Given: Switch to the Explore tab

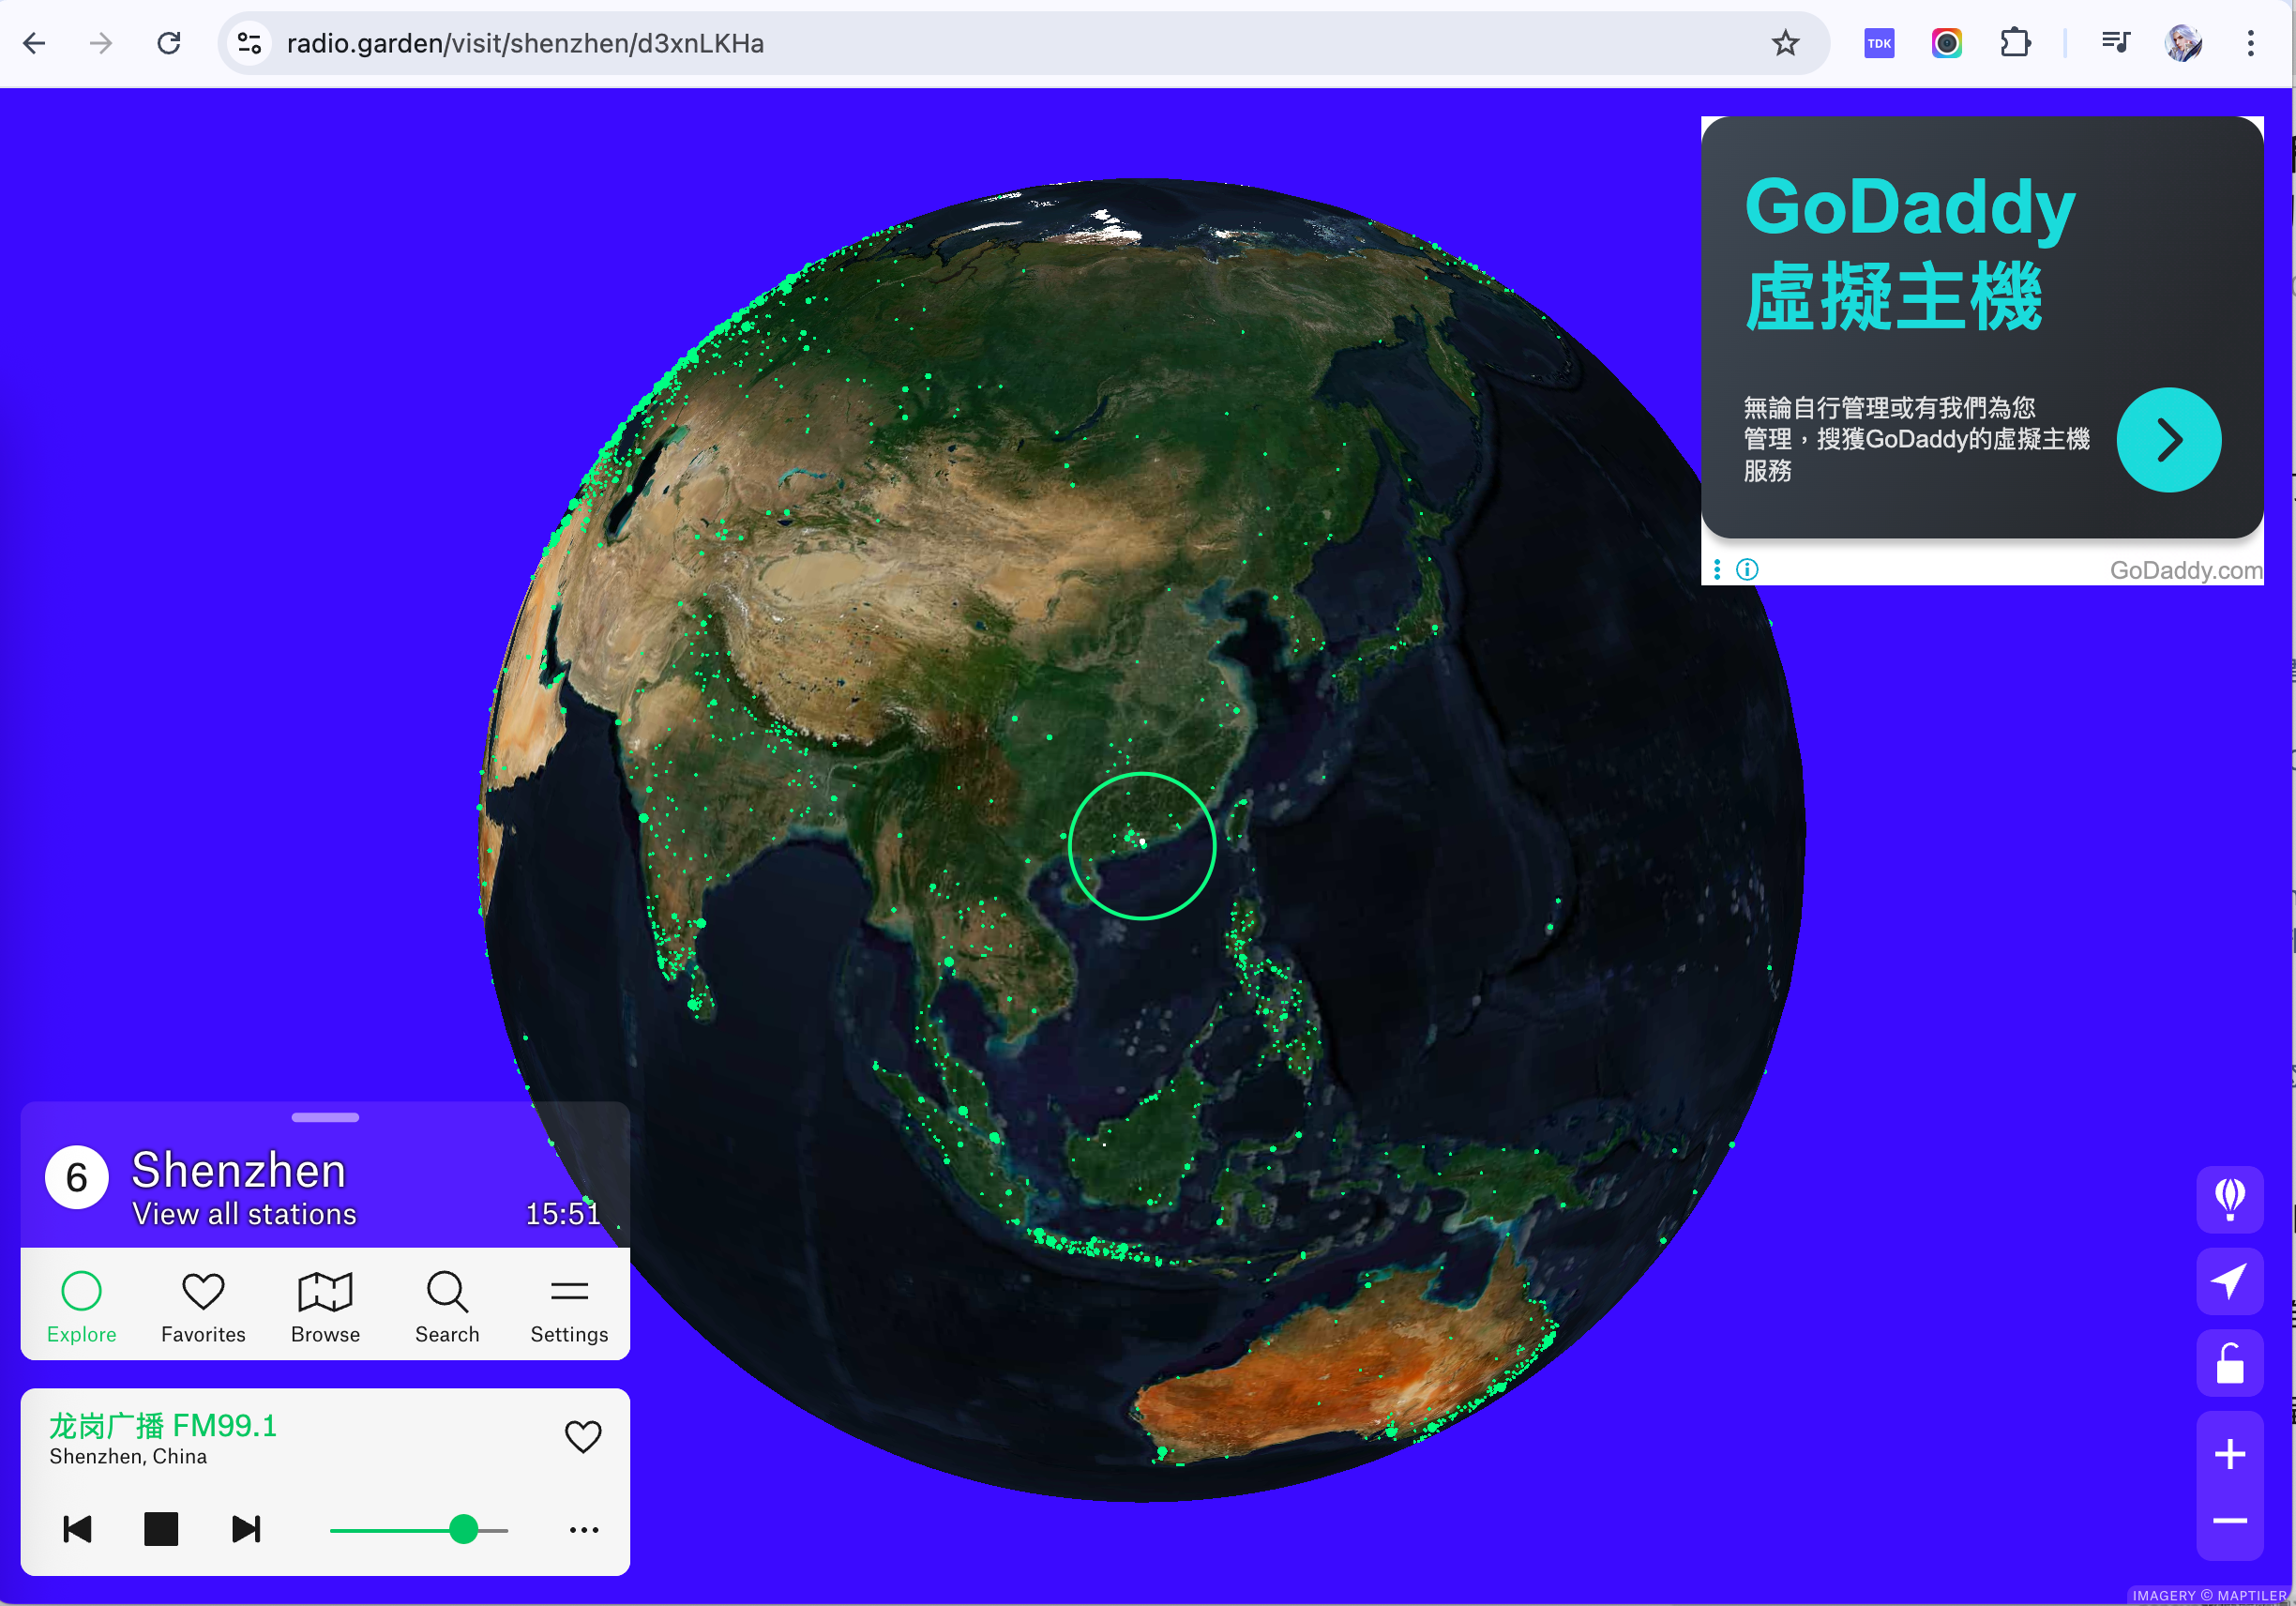Looking at the screenshot, I should 81,1305.
